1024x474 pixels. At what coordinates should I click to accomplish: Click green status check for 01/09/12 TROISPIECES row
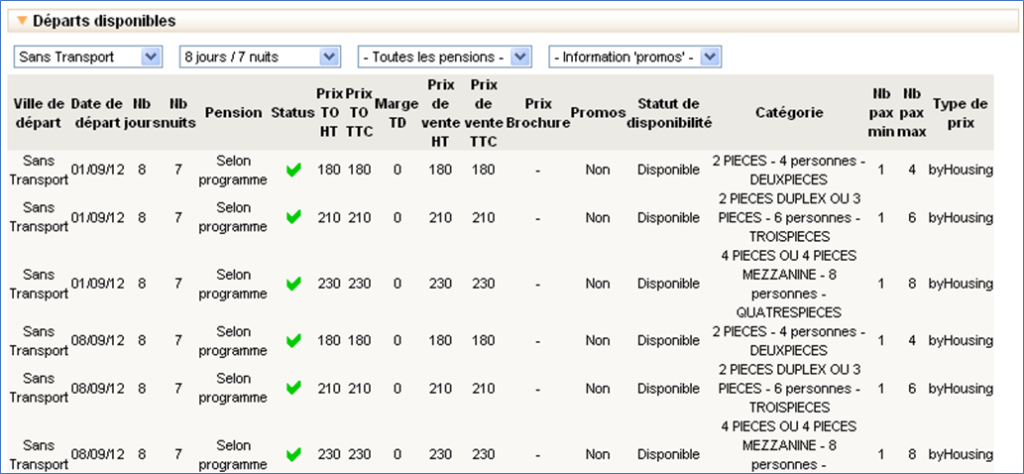click(293, 218)
